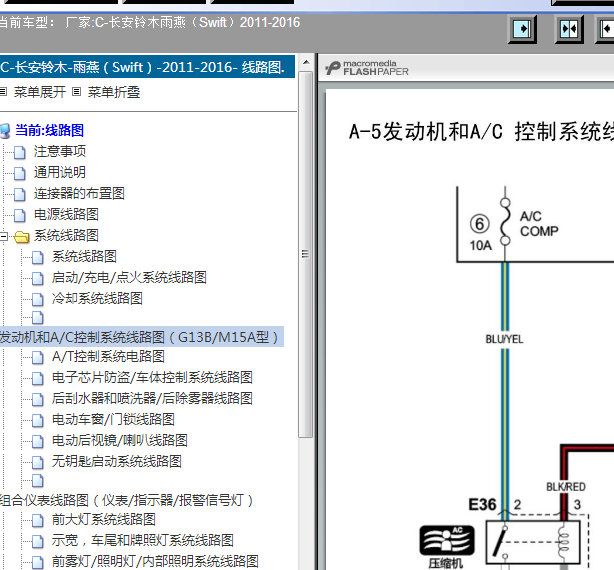614x570 pixels.
Task: Open 启动/充电/点火系统线路图
Action: [129, 278]
